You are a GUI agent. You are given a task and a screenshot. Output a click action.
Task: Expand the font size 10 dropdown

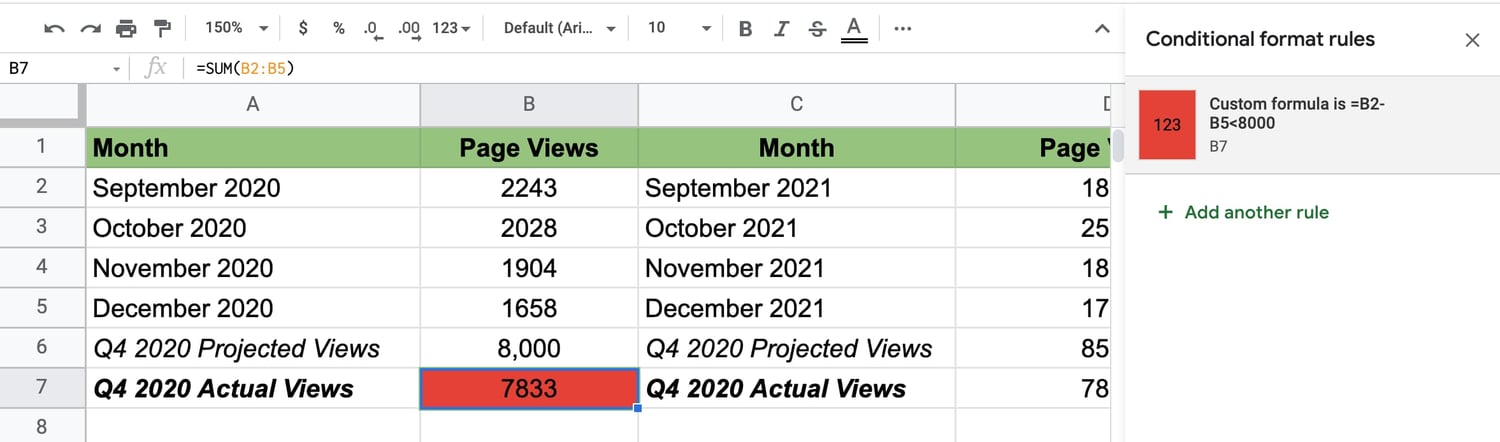(x=679, y=28)
